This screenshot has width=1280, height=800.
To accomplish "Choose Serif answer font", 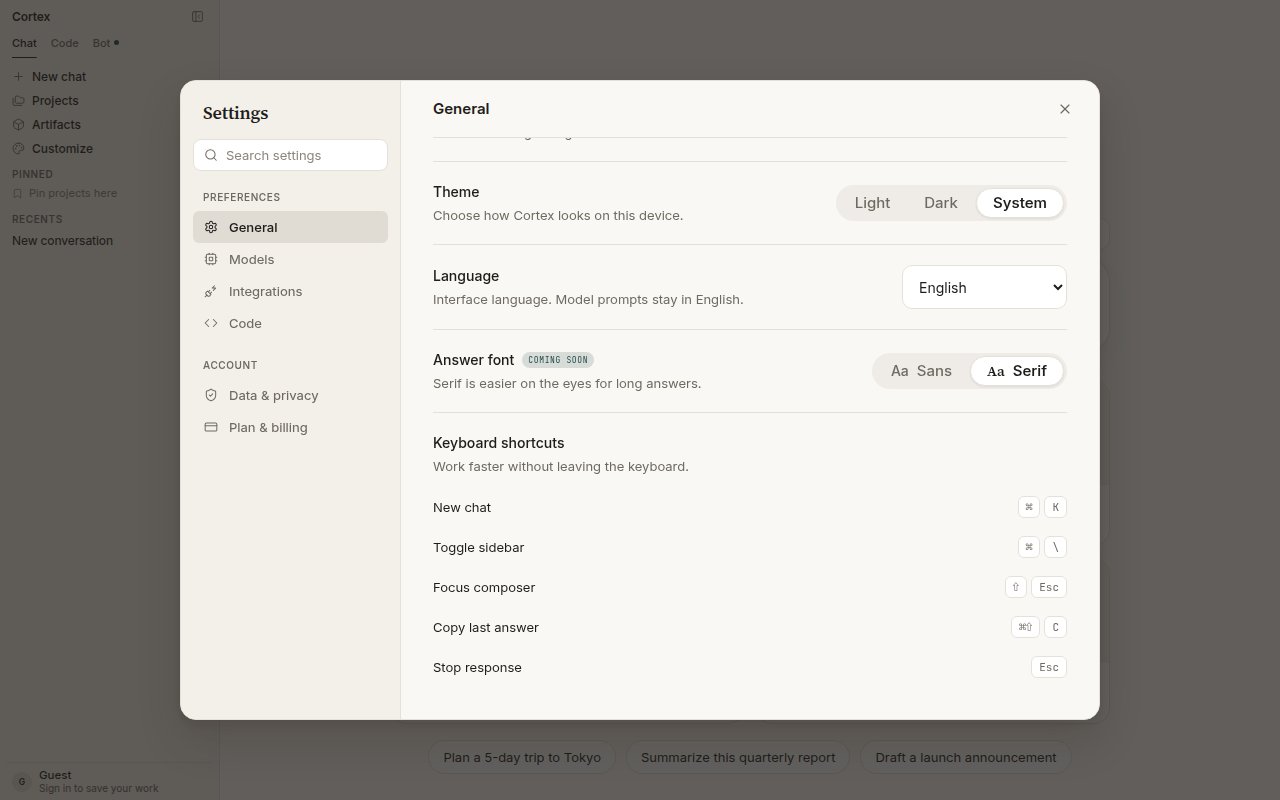I will [1017, 371].
